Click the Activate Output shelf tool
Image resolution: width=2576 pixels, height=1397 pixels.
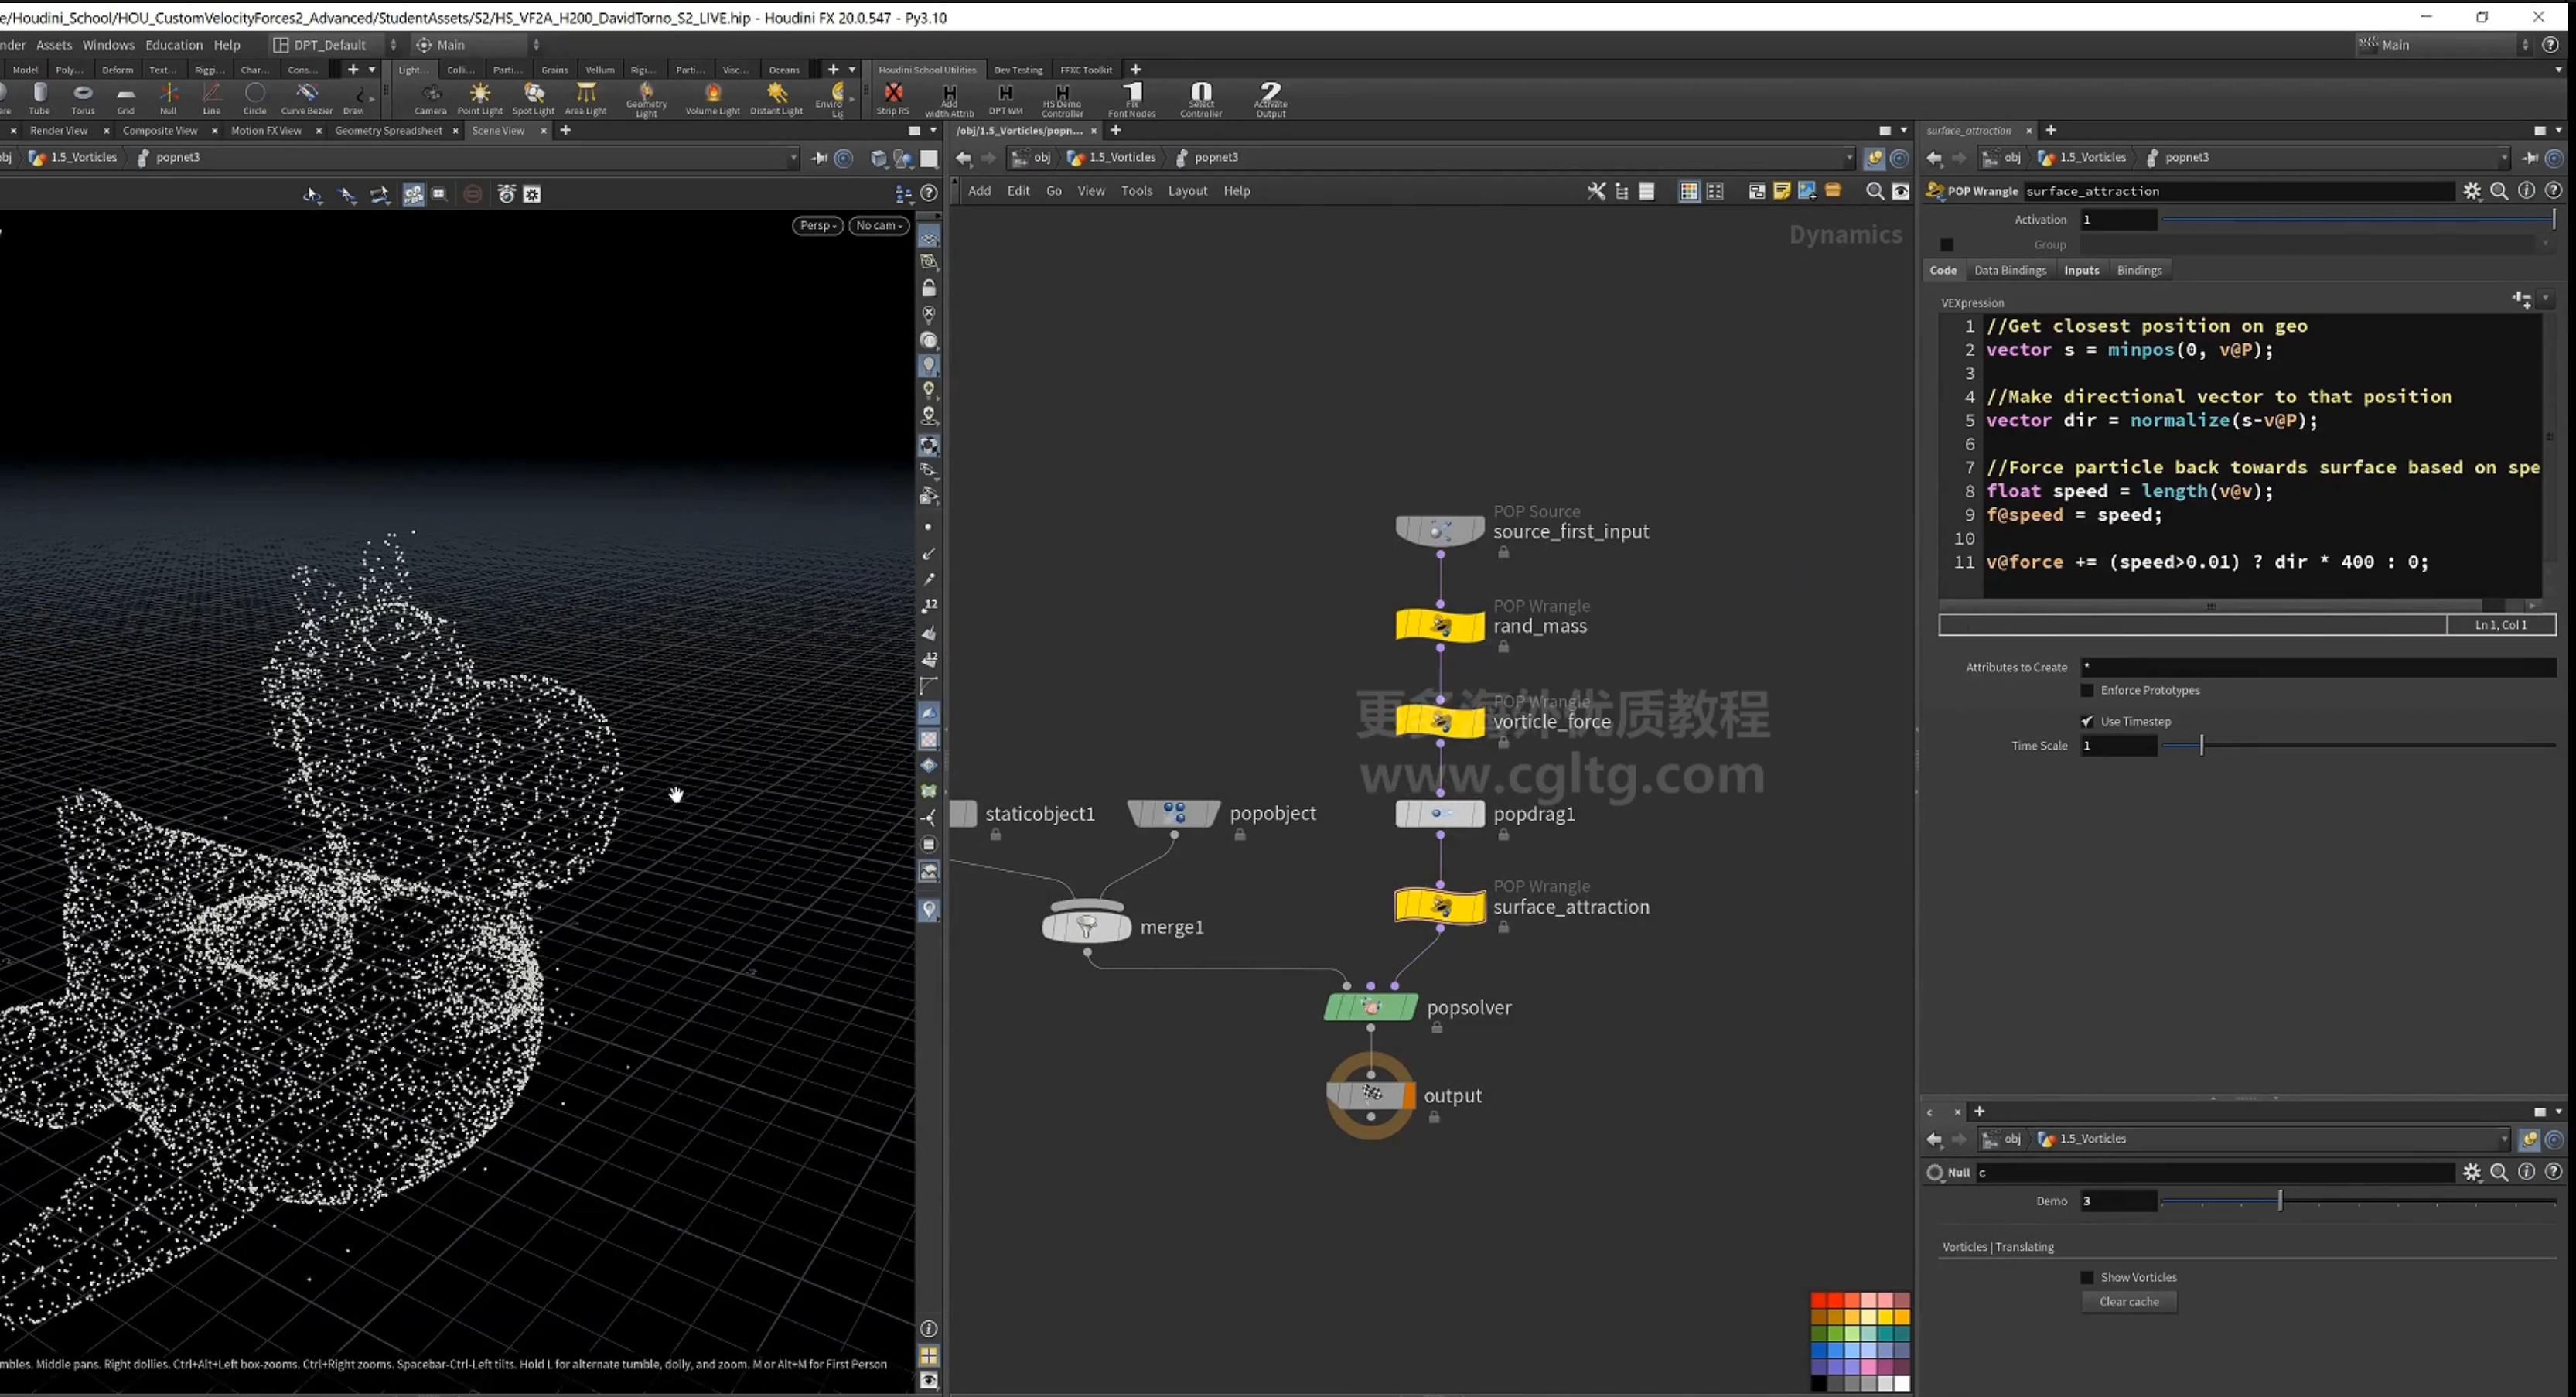[1270, 99]
